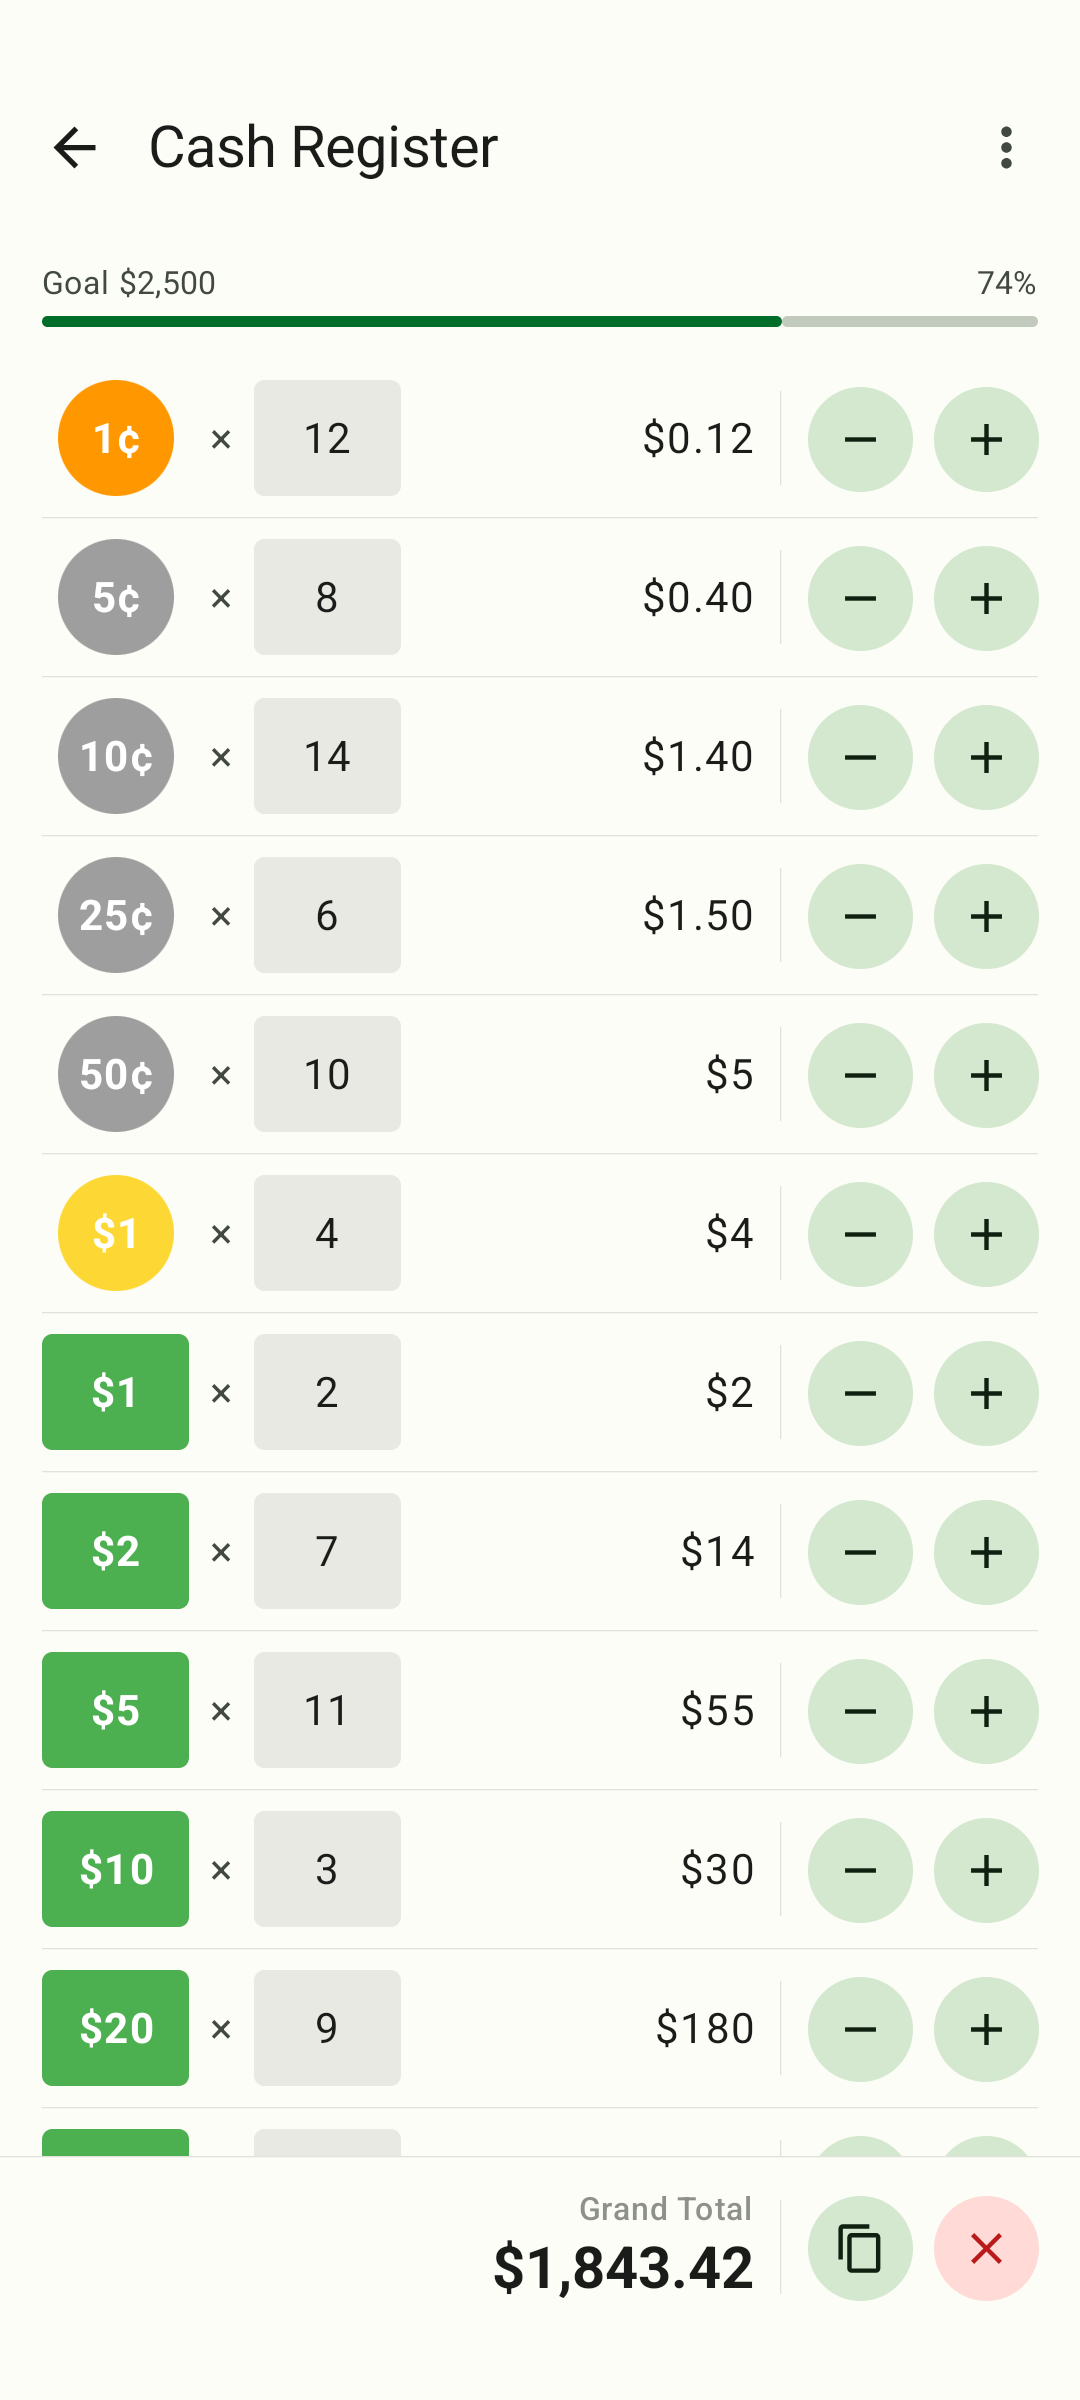Clear all counts with red X
This screenshot has width=1080, height=2400.
click(986, 2249)
